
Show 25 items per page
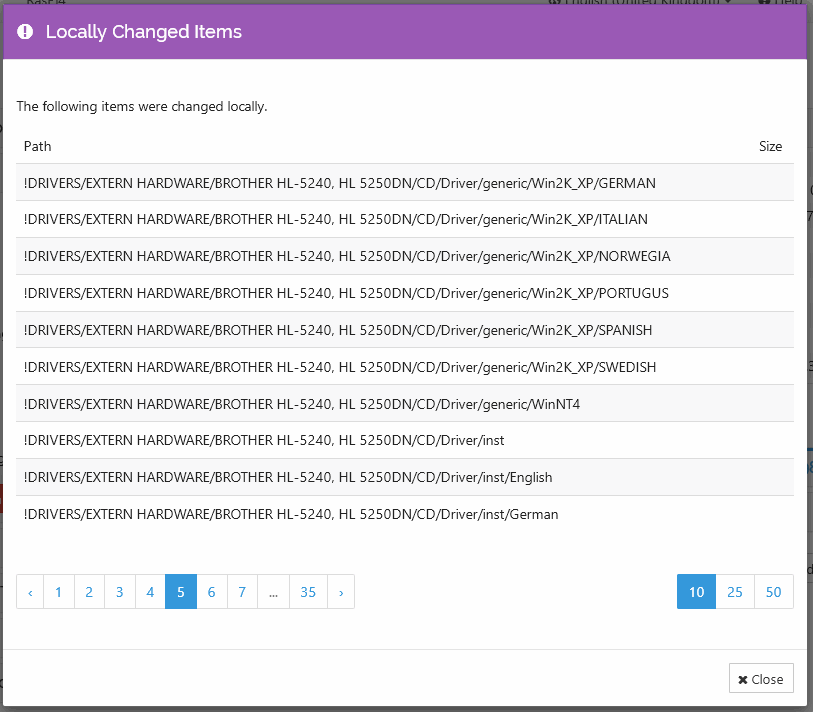735,592
